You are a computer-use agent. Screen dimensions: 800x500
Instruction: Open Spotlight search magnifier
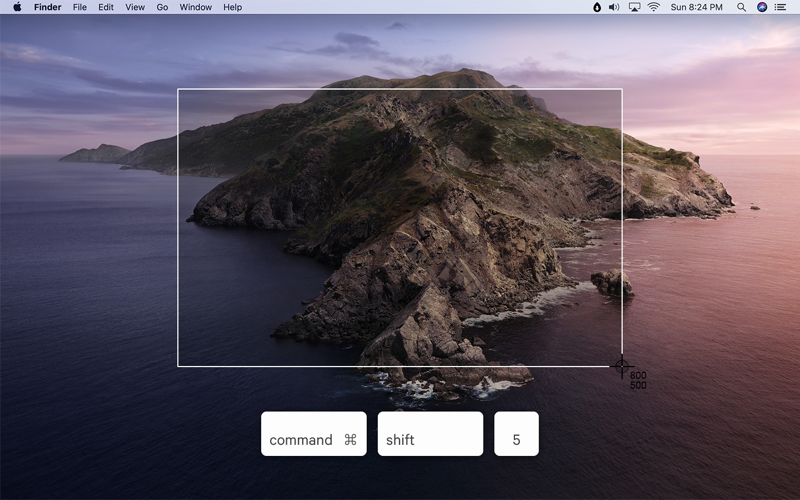point(741,7)
